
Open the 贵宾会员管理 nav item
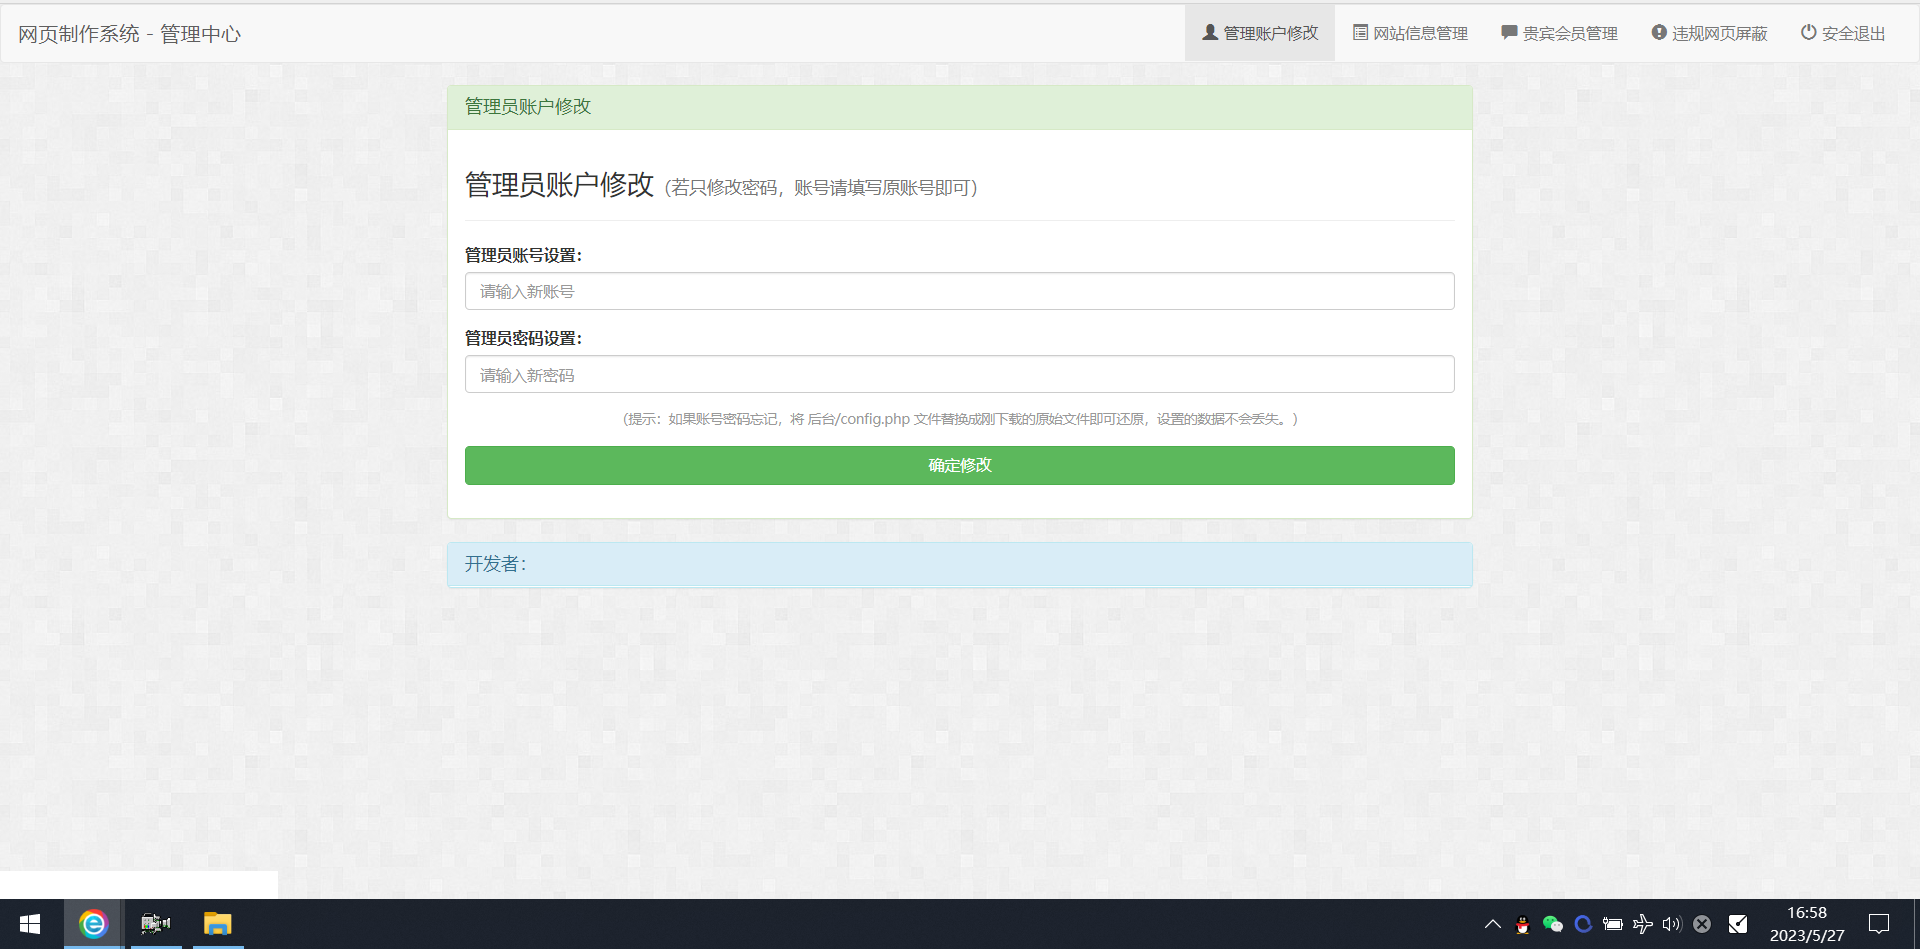click(x=1559, y=33)
